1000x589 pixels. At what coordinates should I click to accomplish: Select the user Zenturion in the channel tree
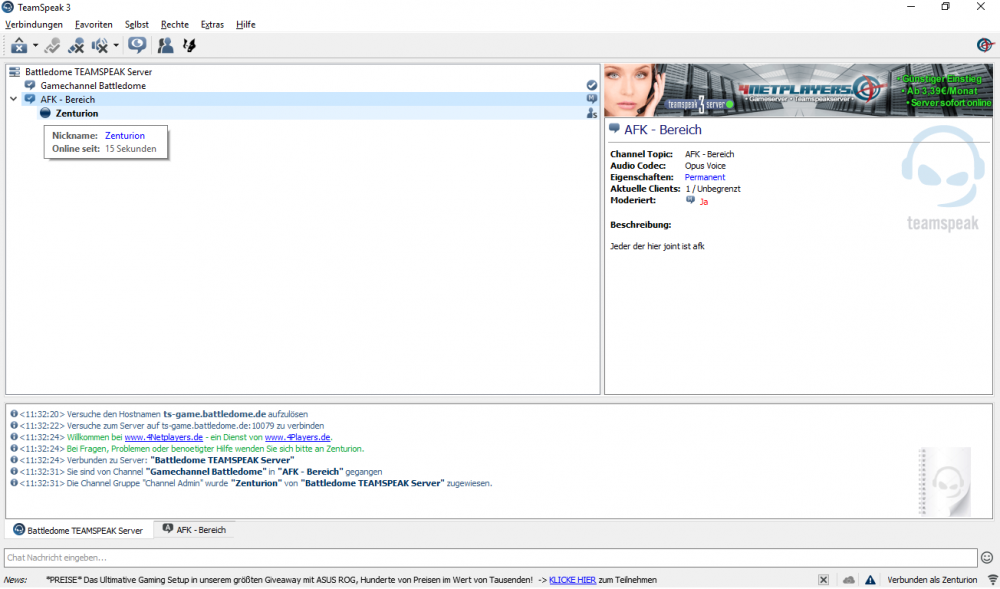77,113
